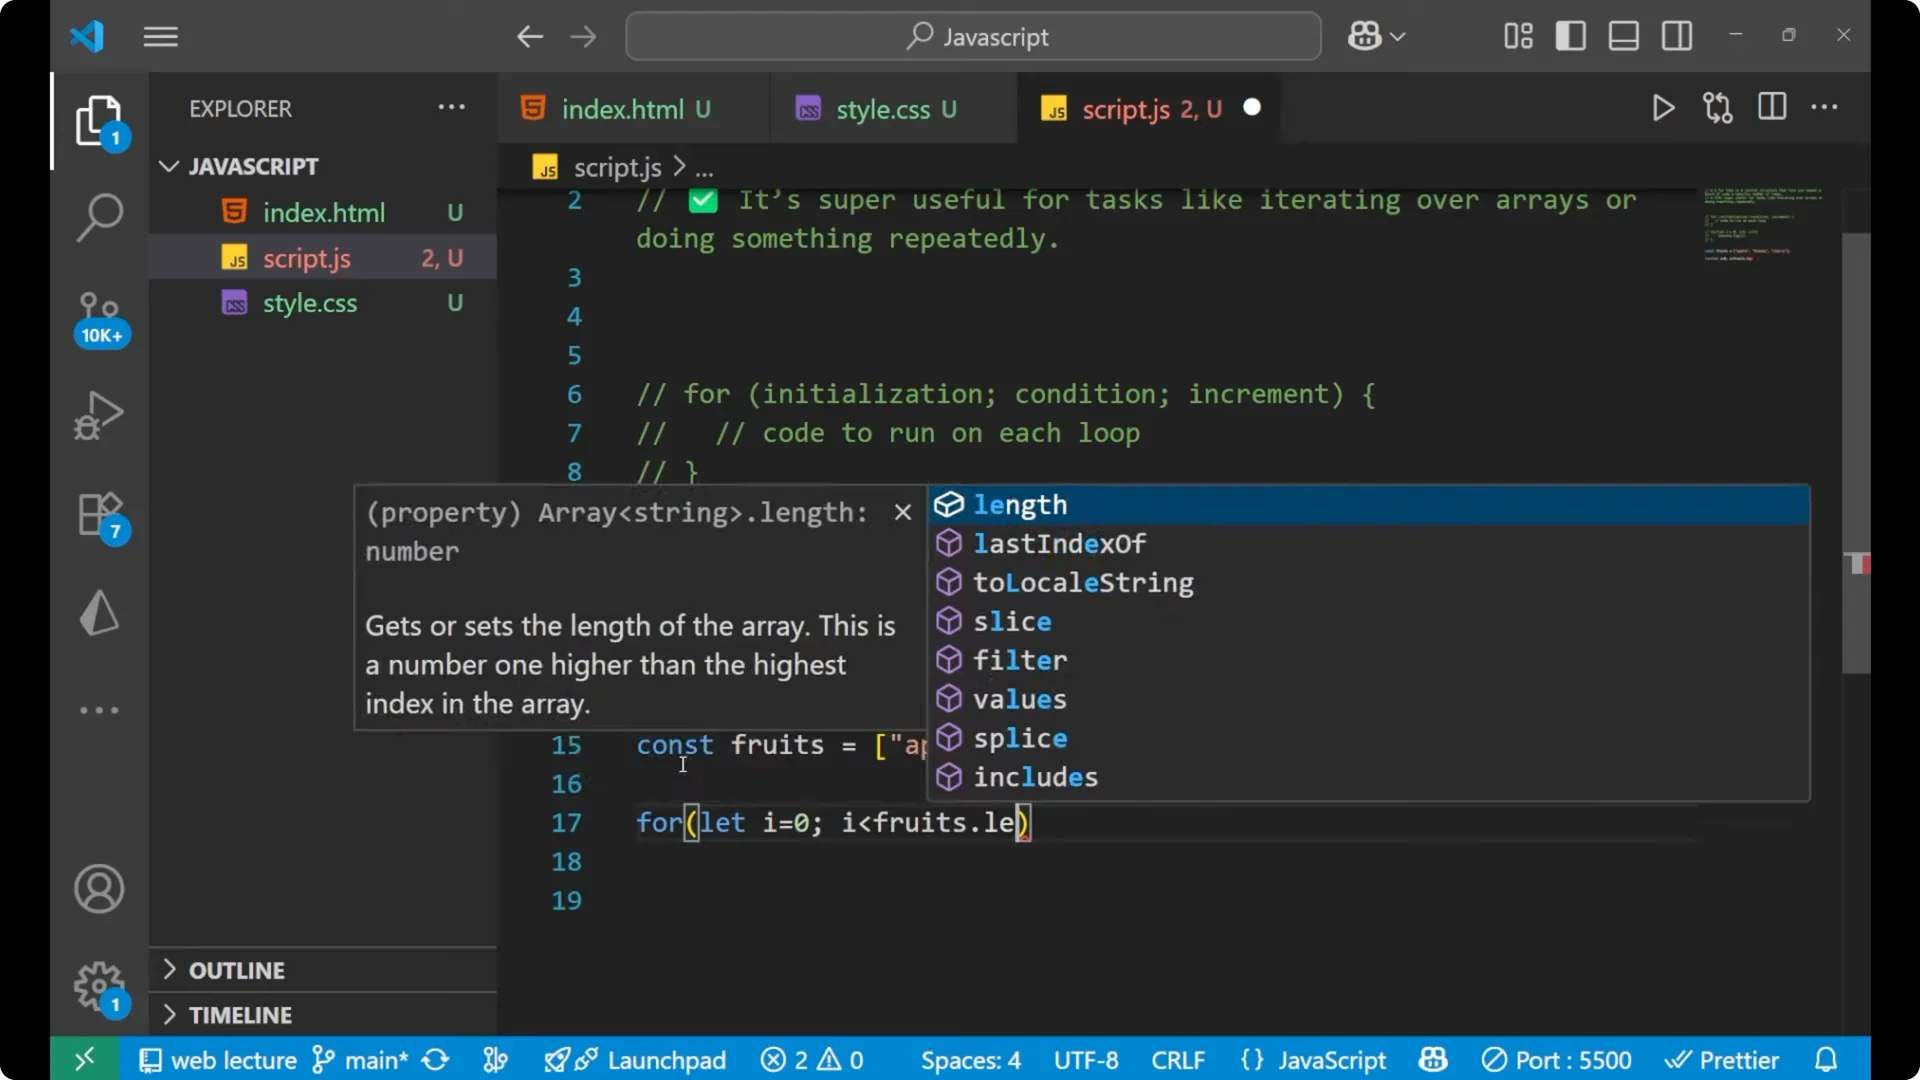Open the Run and Debug icon
1920x1080 pixels.
click(x=99, y=415)
